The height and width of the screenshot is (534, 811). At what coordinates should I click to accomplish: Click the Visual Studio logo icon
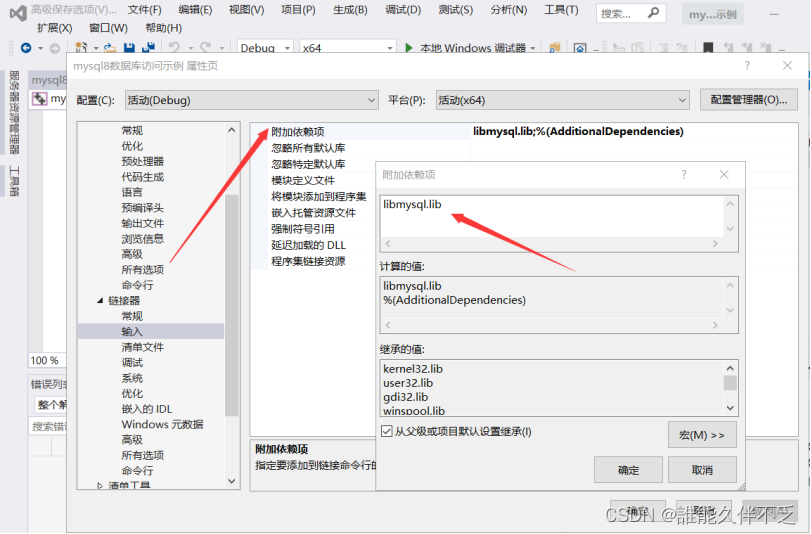coord(18,13)
